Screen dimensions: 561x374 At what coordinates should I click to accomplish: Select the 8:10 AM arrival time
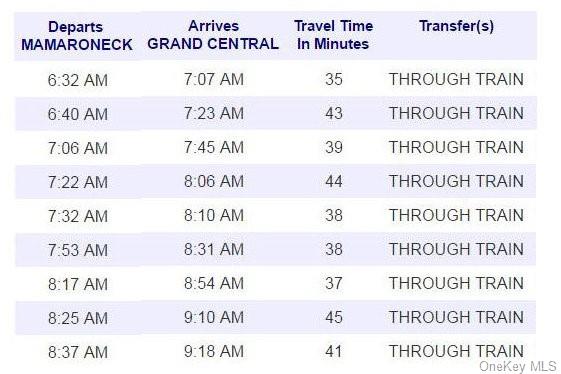[x=214, y=215]
